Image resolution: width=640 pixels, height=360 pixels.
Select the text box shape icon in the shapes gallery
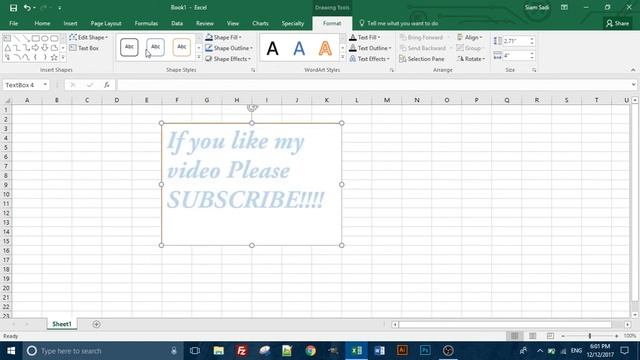pyautogui.click(x=7, y=38)
